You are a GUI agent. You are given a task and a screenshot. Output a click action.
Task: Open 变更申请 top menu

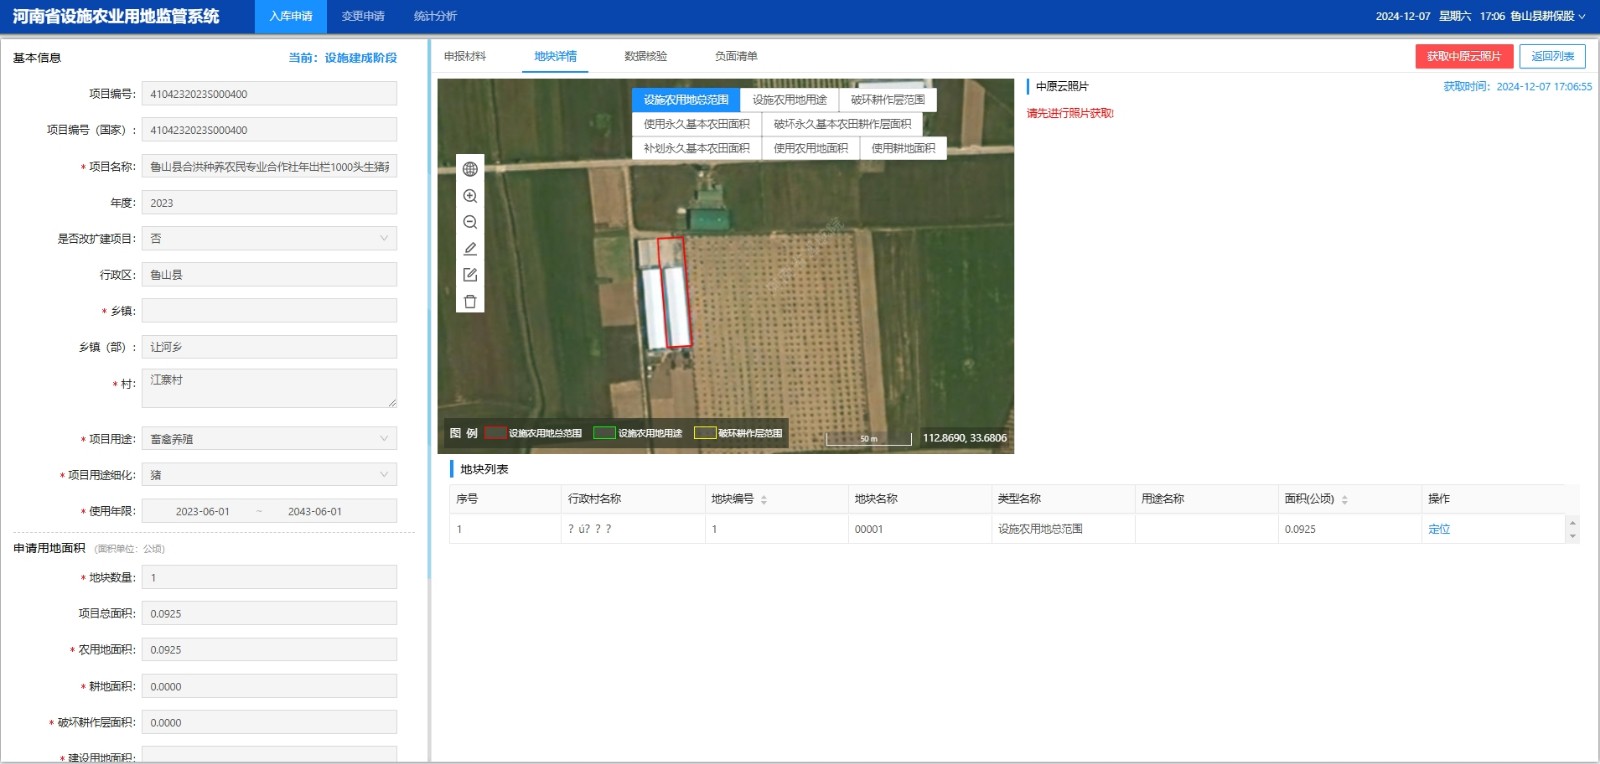pyautogui.click(x=363, y=16)
